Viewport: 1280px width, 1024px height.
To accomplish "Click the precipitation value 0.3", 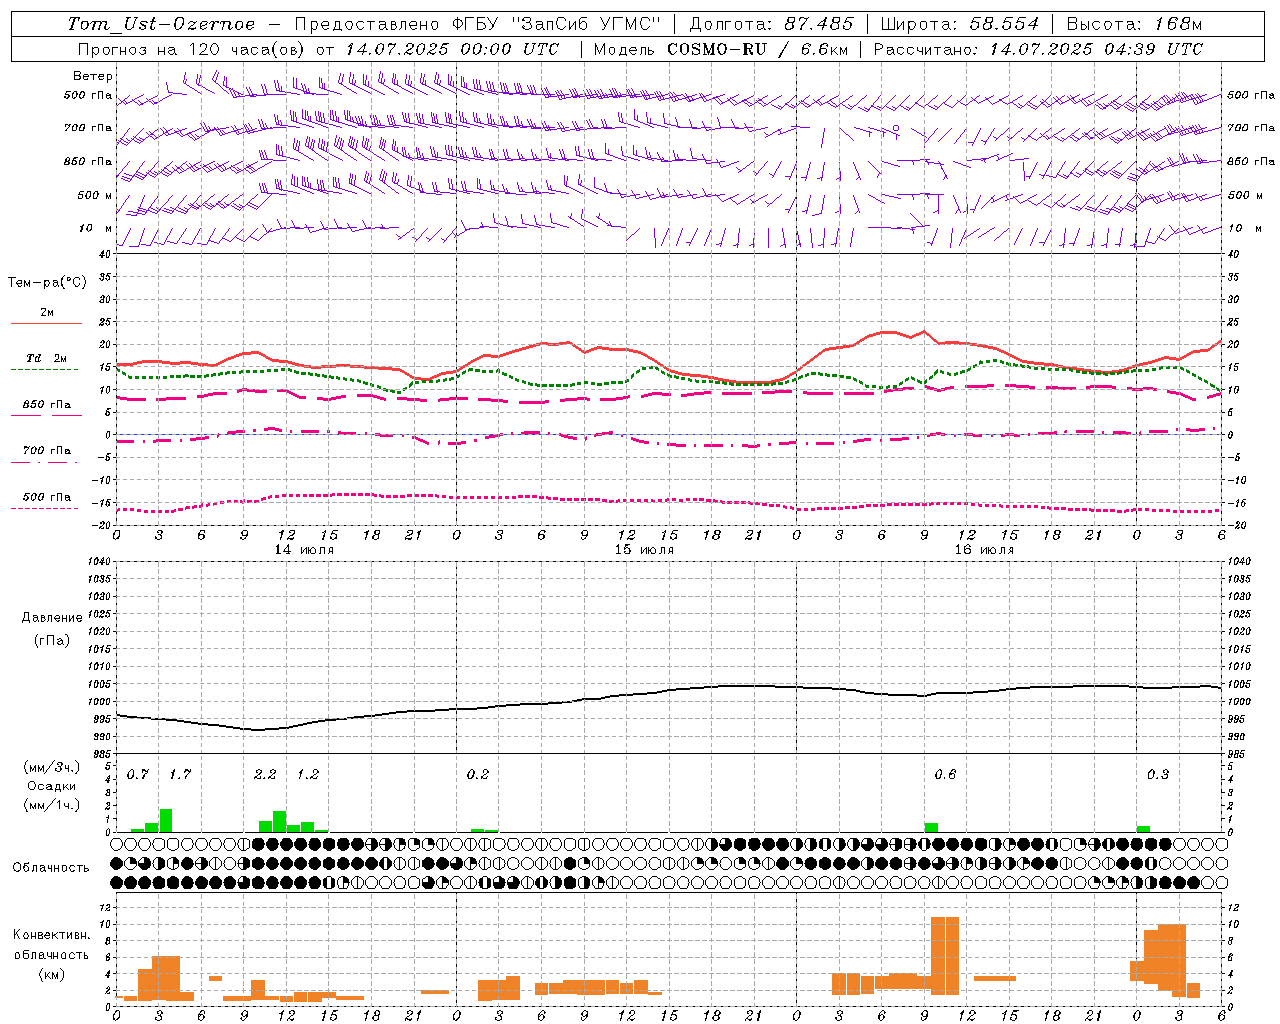I will 1158,775.
